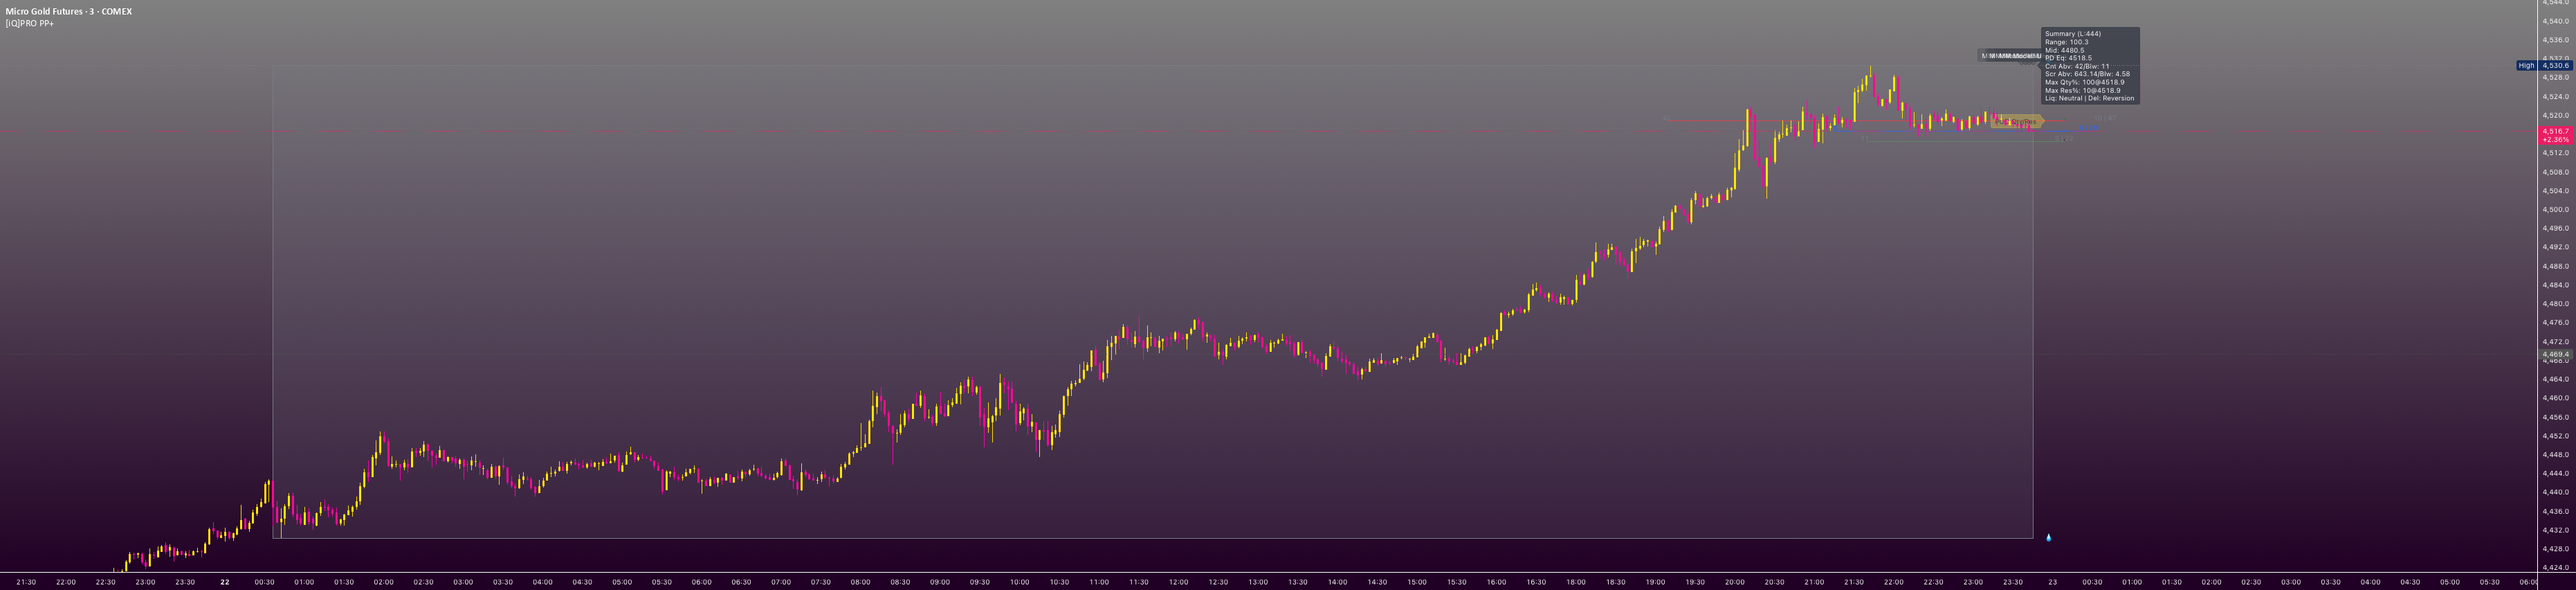Image resolution: width=2576 pixels, height=590 pixels.
Task: Select the 4,469.4 price label
Action: (x=2556, y=354)
